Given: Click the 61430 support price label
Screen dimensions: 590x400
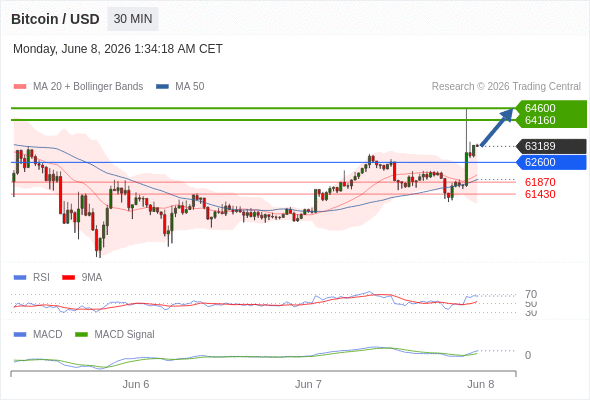Looking at the screenshot, I should pos(540,194).
